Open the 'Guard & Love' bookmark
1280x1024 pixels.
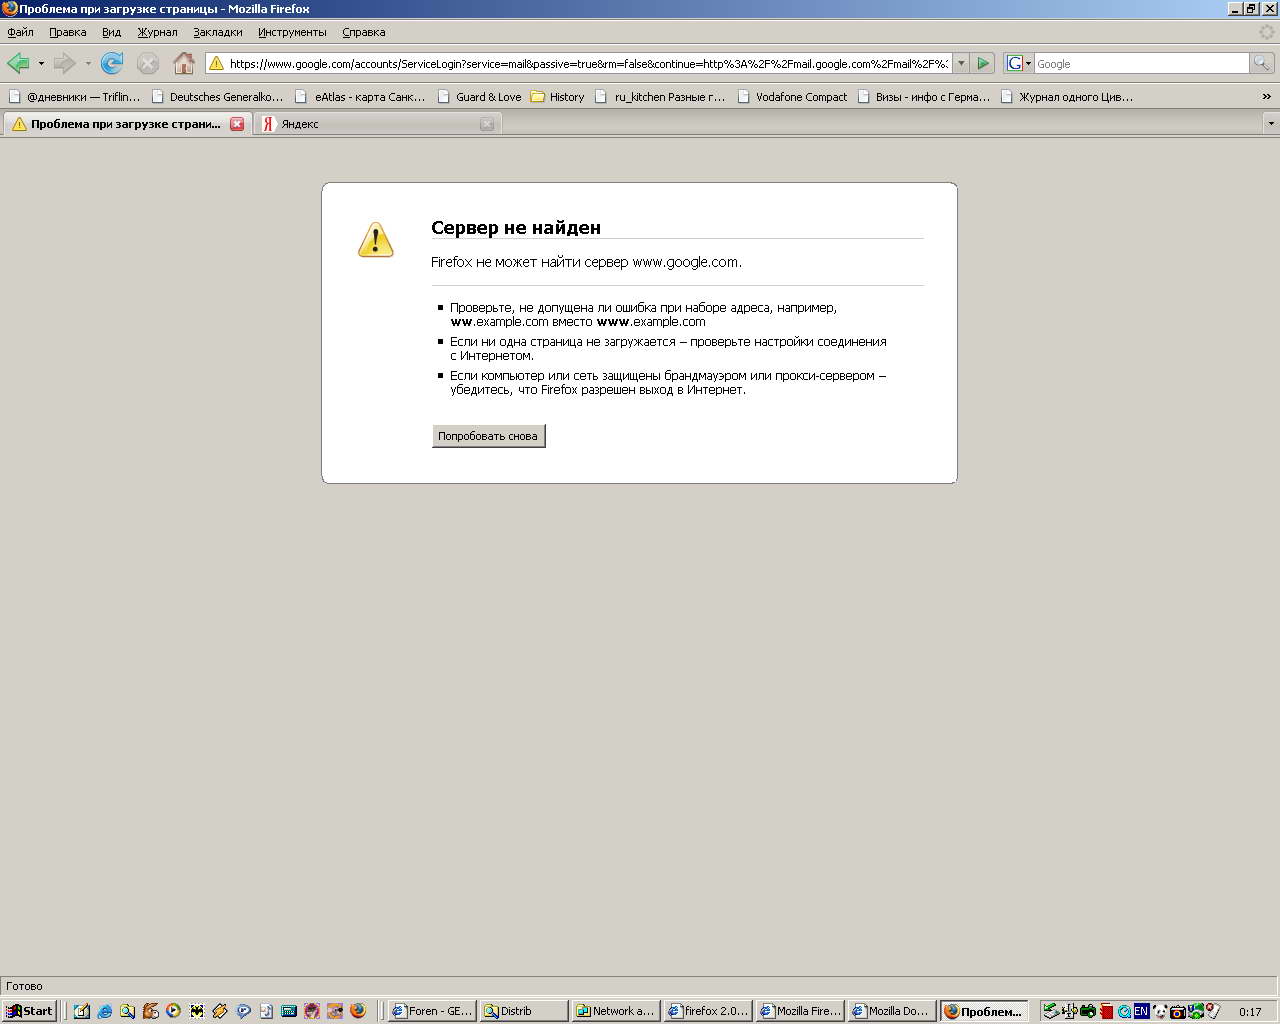(479, 97)
